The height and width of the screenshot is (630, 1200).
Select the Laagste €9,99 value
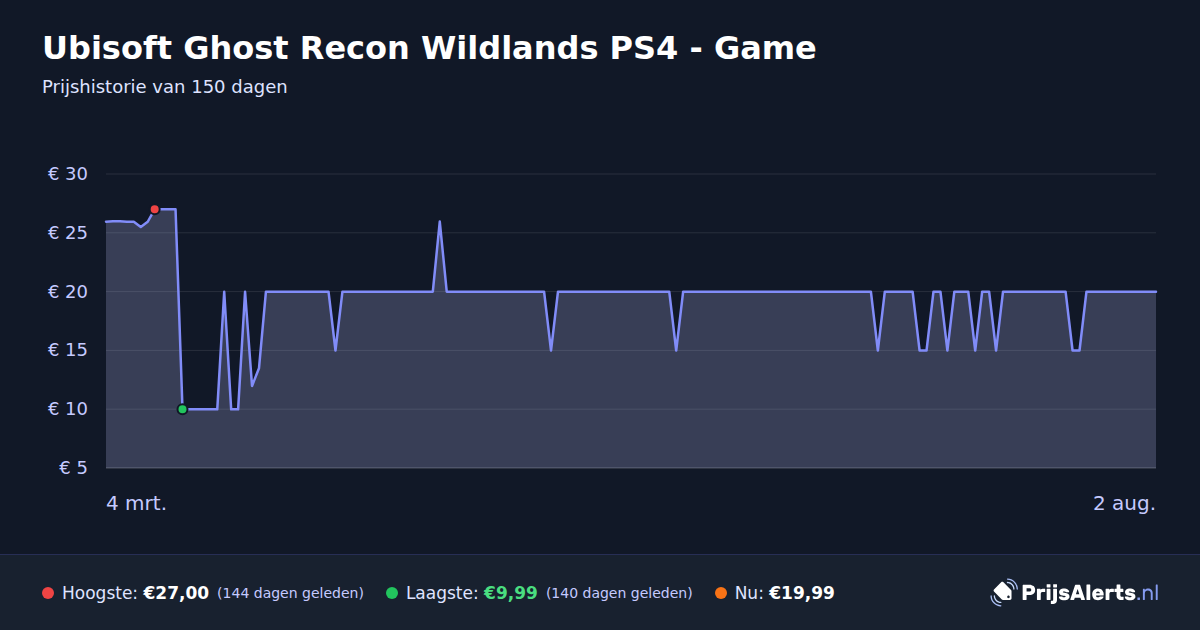coord(510,593)
